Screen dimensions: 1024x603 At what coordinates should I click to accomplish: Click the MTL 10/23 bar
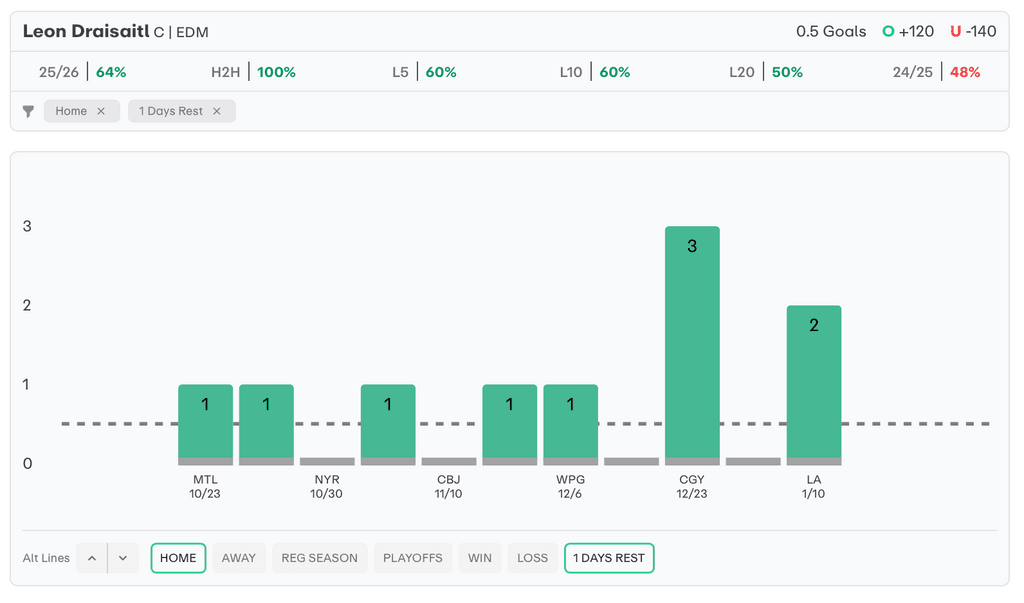(205, 424)
